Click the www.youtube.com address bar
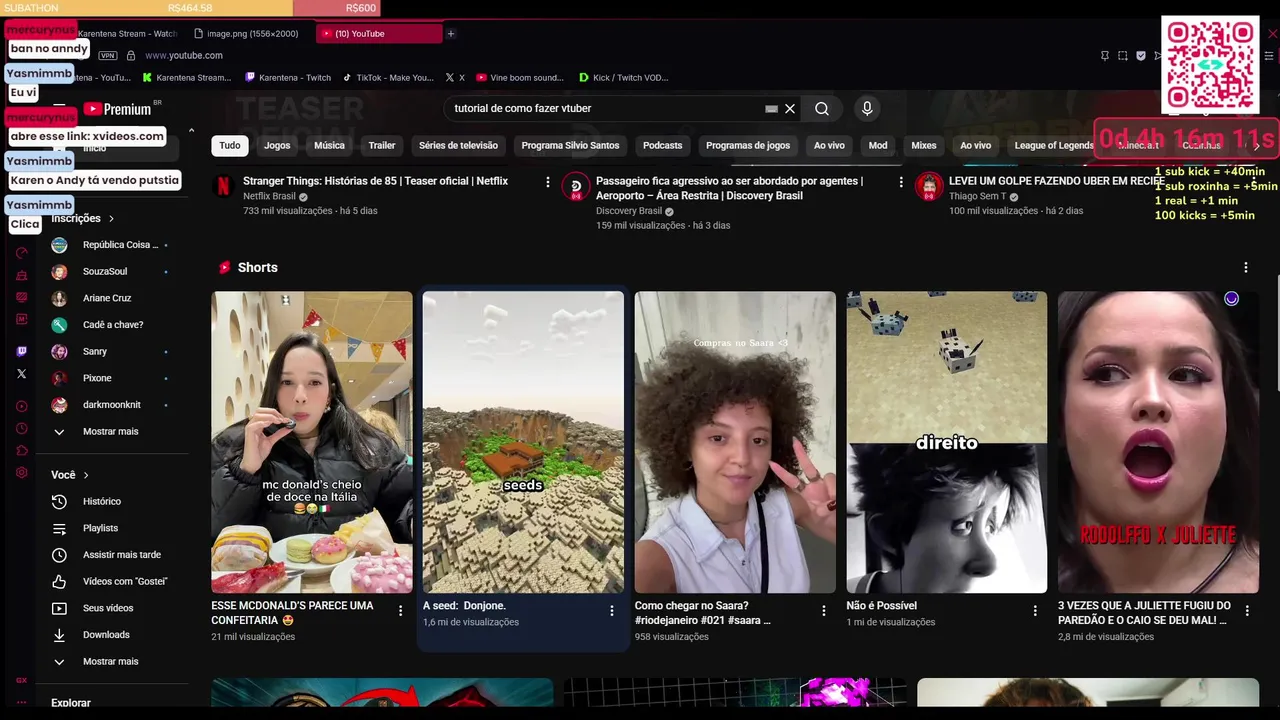Image resolution: width=1280 pixels, height=720 pixels. coord(184,56)
